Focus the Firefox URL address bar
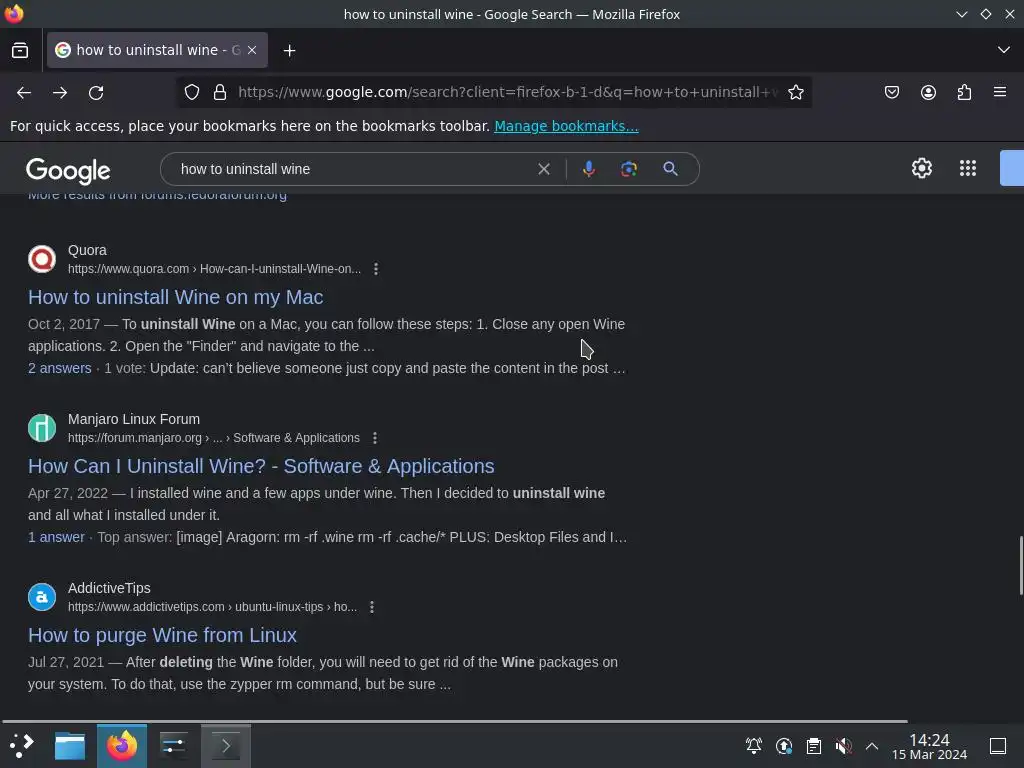 tap(507, 93)
